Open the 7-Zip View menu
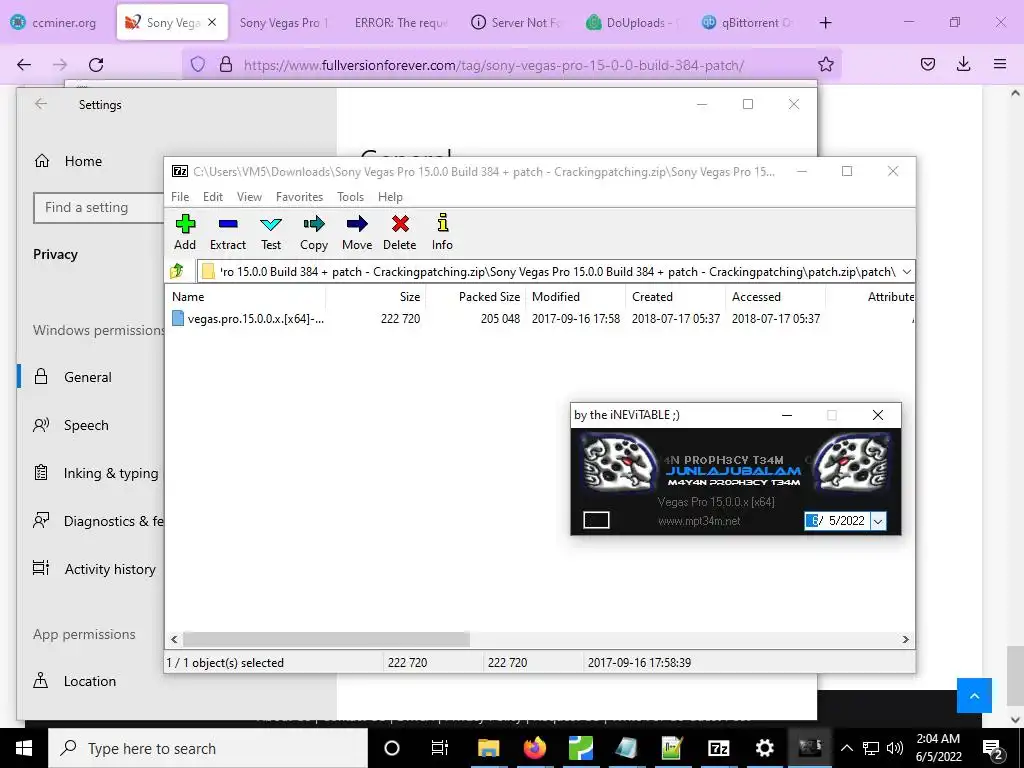Viewport: 1024px width, 768px height. click(249, 197)
